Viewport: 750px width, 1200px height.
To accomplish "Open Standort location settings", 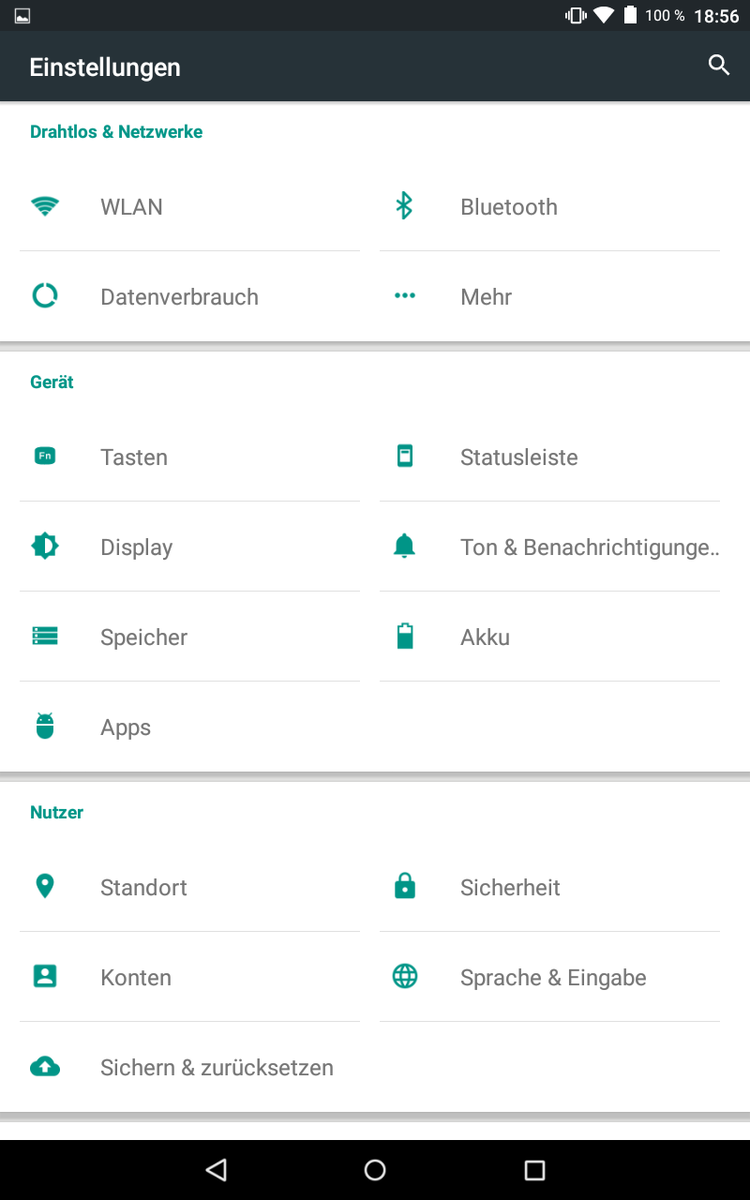I will pyautogui.click(x=144, y=887).
